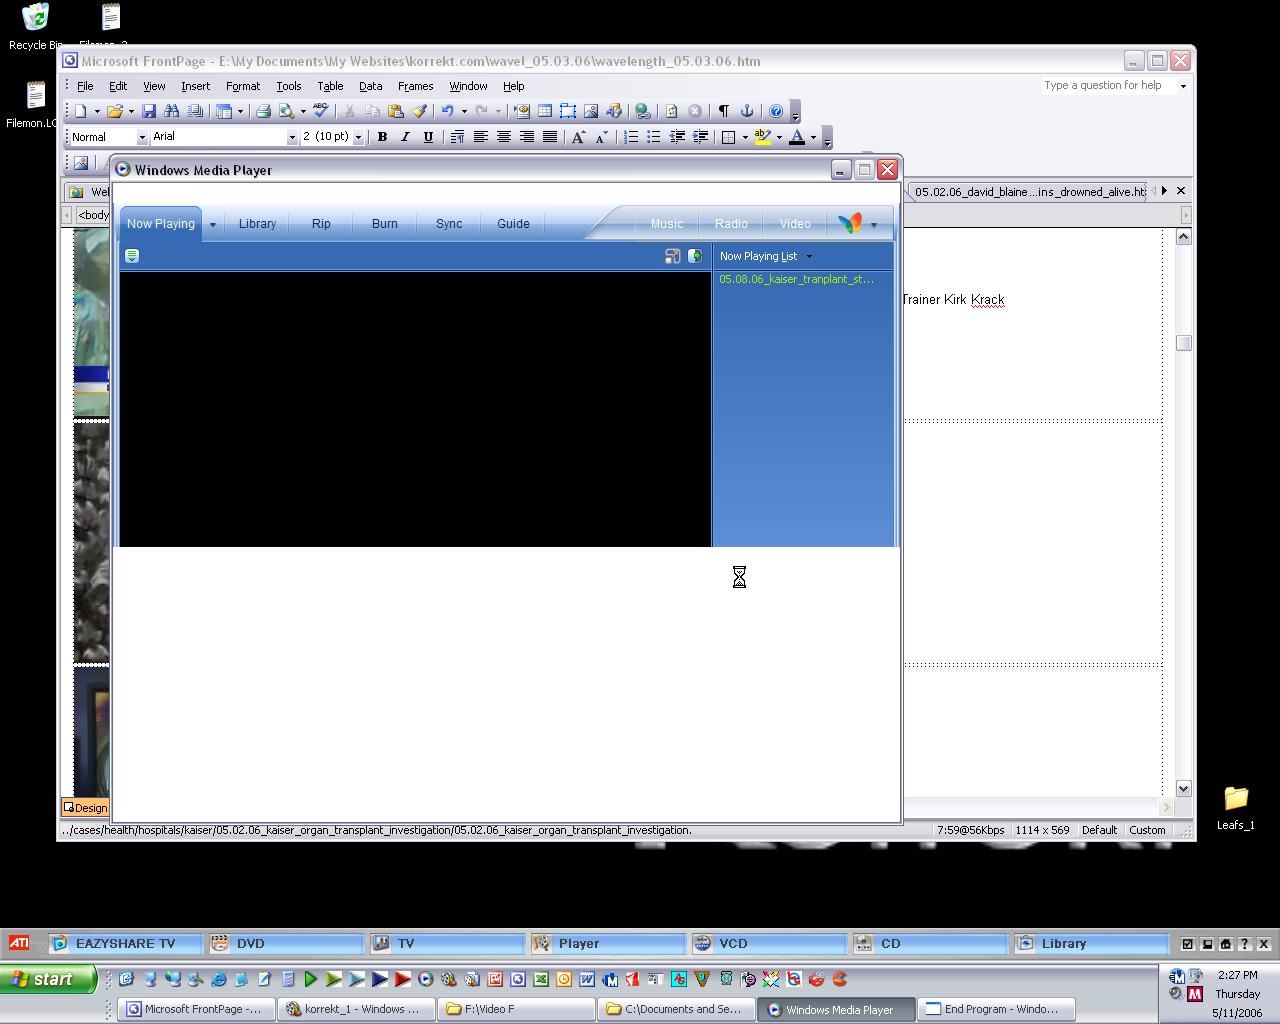Click the Print icon in FrontPage toolbar
This screenshot has width=1280, height=1024.
click(263, 111)
